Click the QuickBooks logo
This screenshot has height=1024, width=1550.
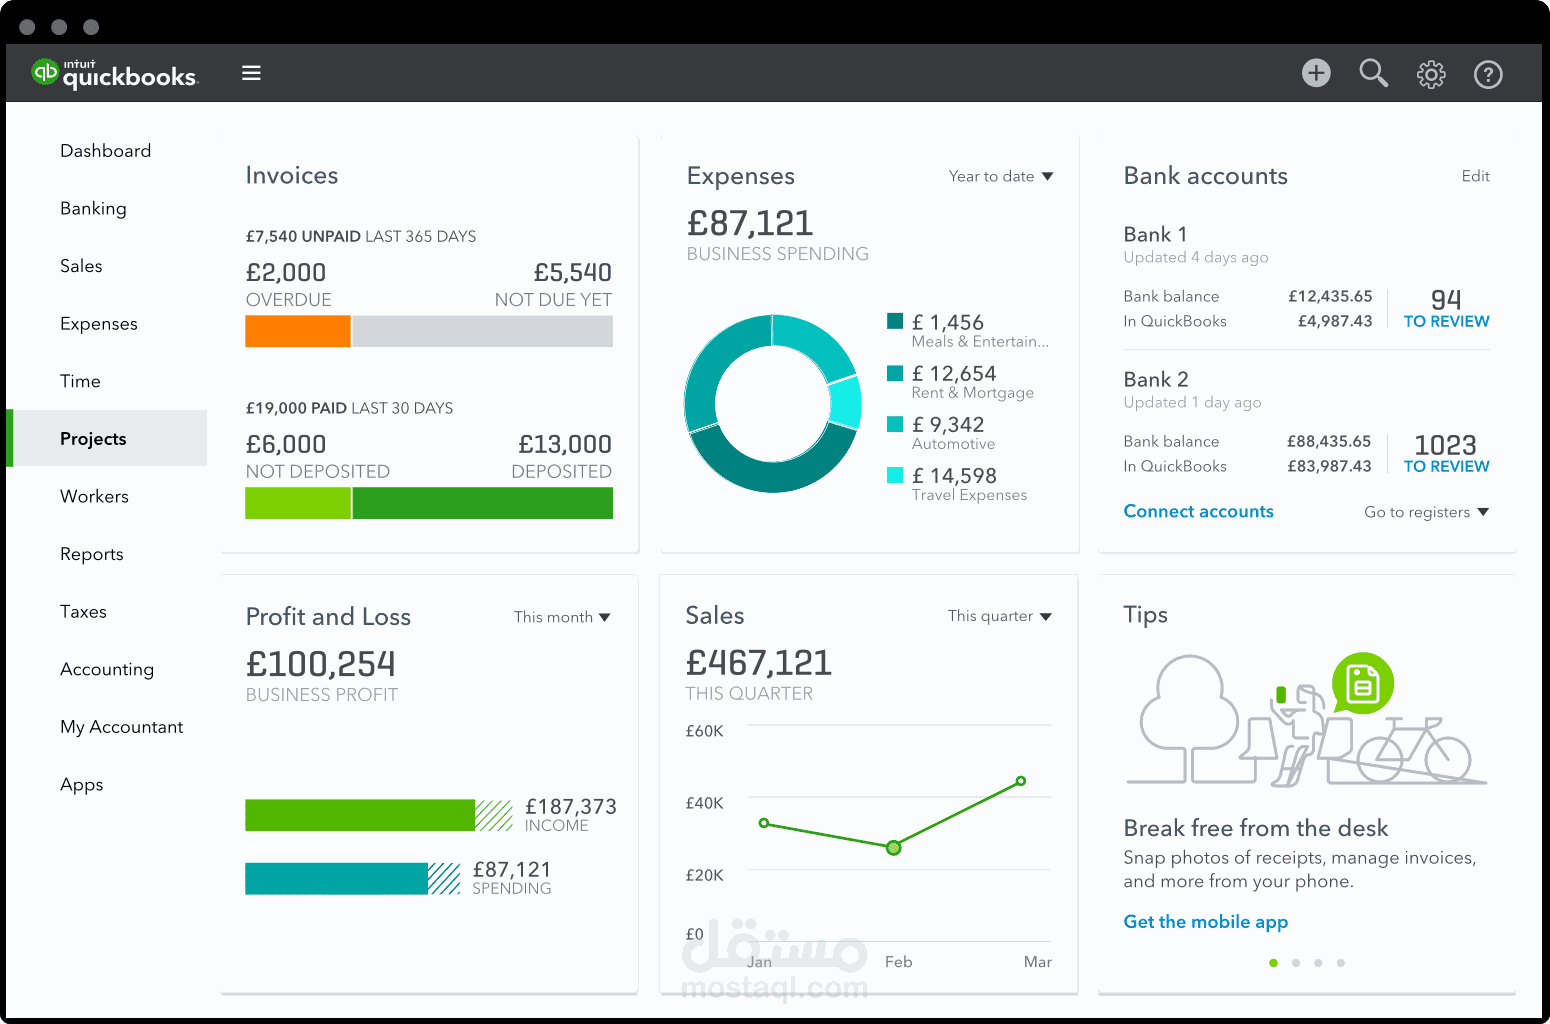113,72
